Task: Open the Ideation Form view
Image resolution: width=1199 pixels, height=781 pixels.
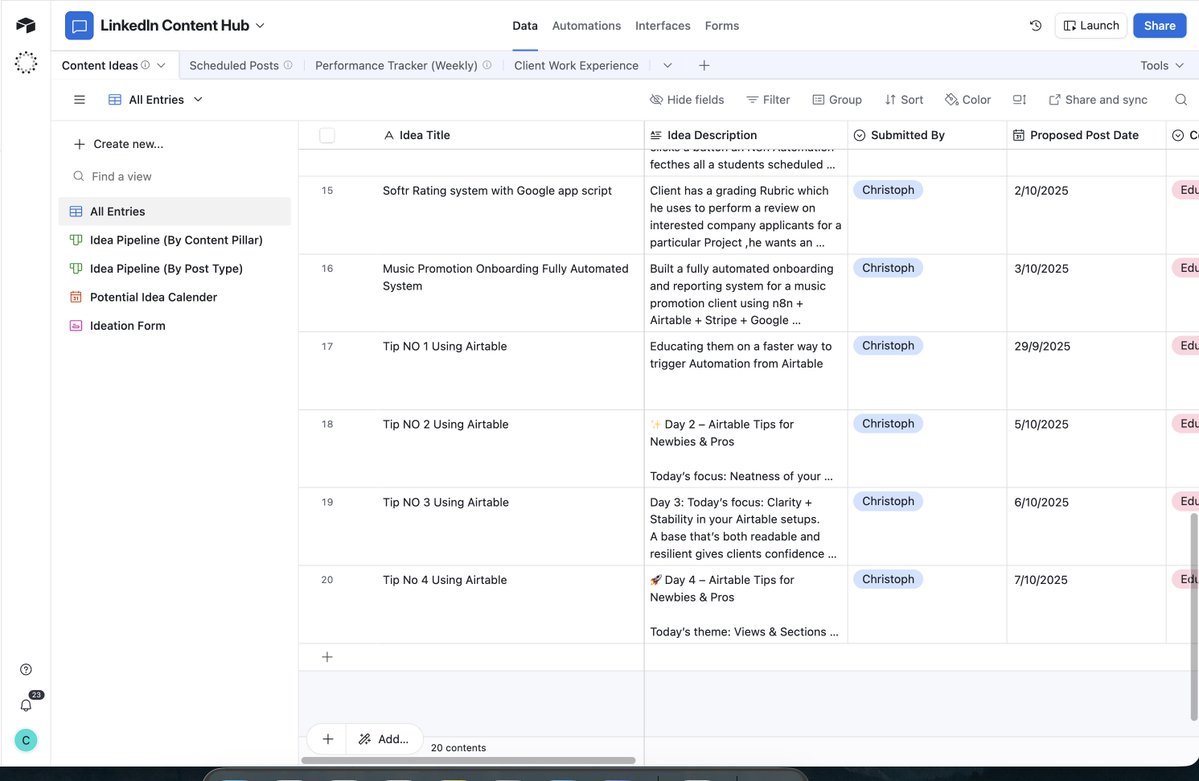Action: pyautogui.click(x=174, y=326)
